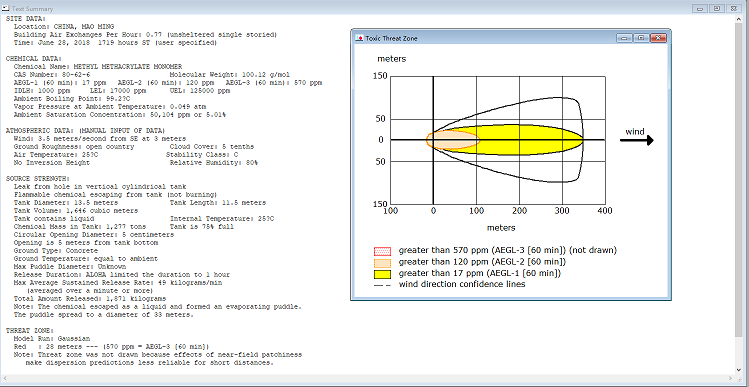Screen dimensions: 749x387
Task: Restore the Text Summary window size
Action: pos(717,9)
